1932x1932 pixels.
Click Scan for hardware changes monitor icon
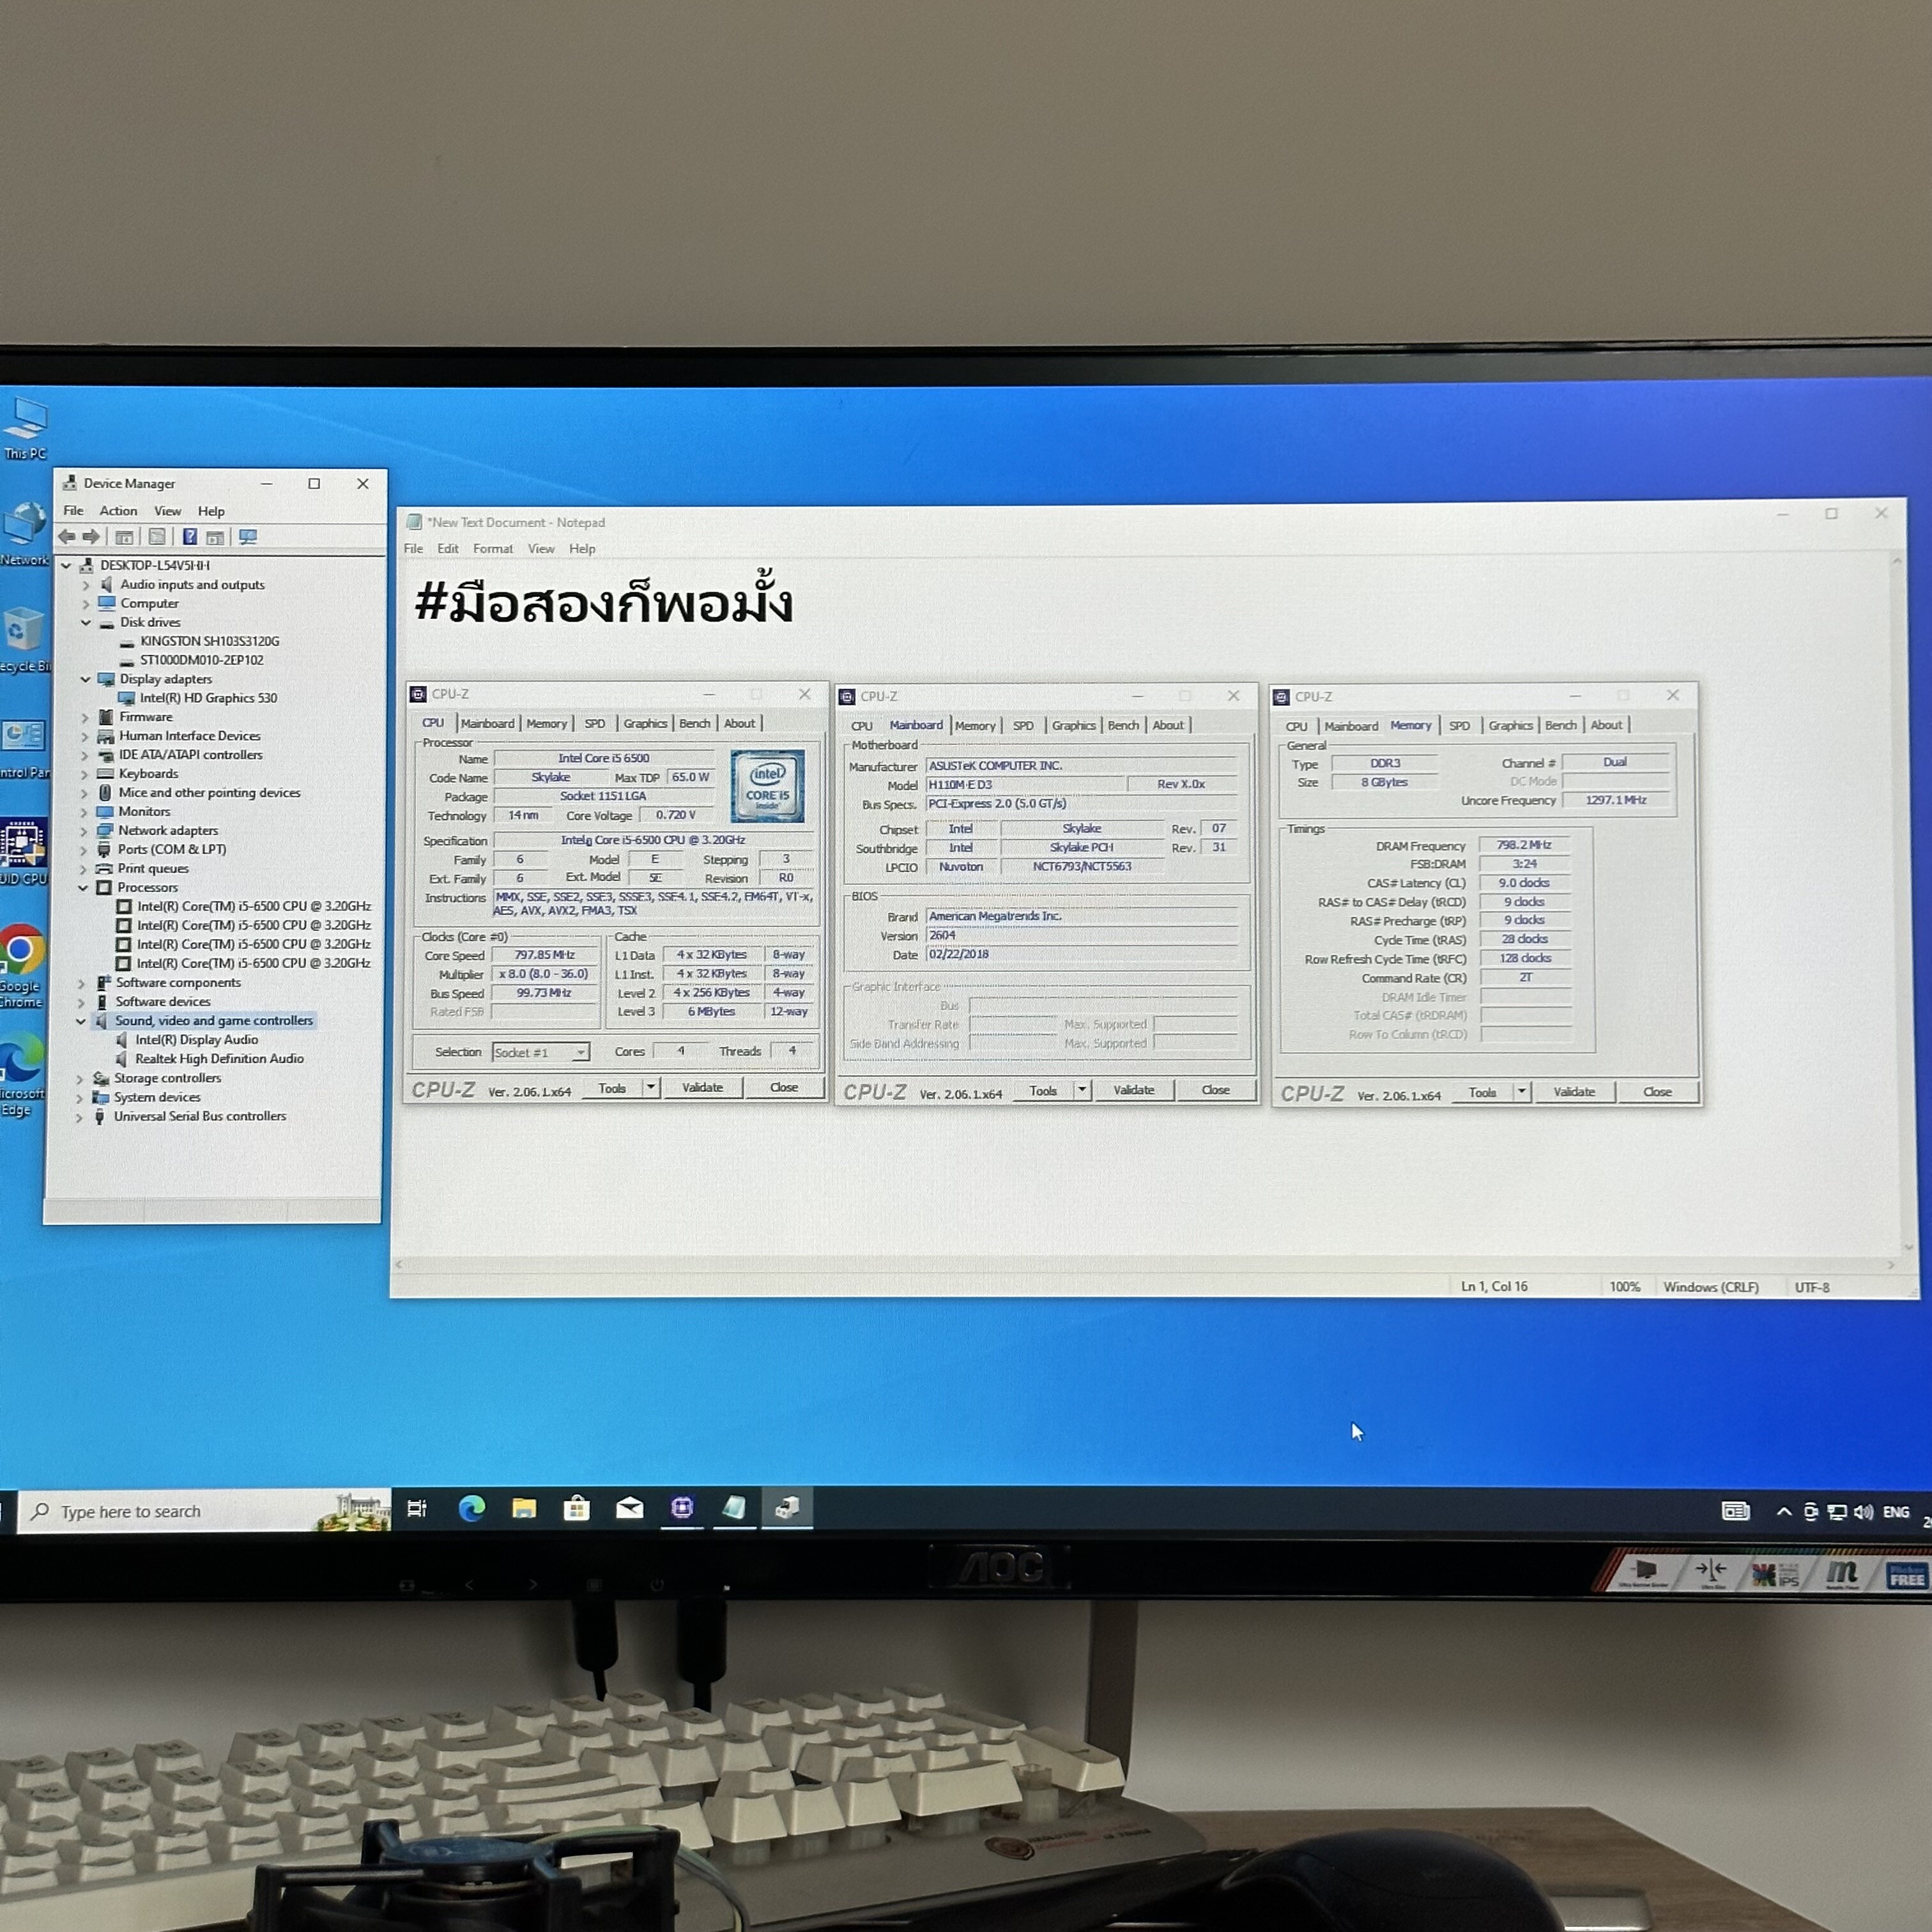(248, 537)
